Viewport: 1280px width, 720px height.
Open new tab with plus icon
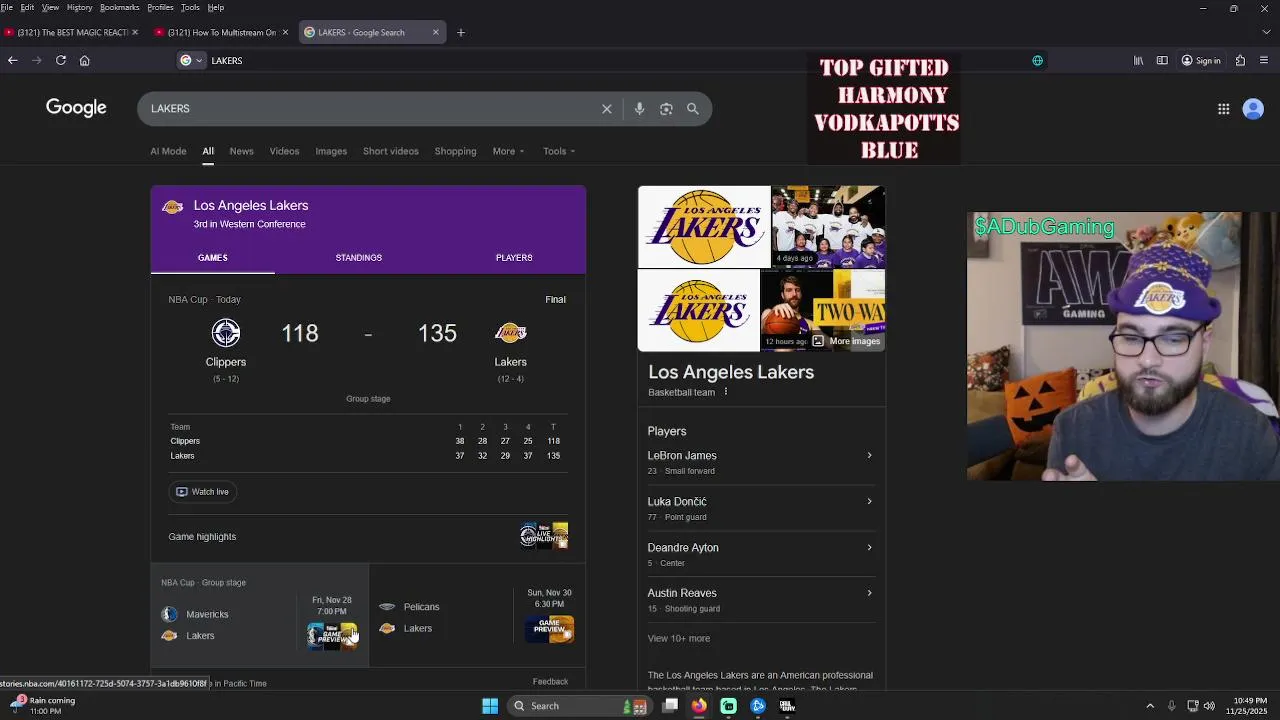pos(461,32)
